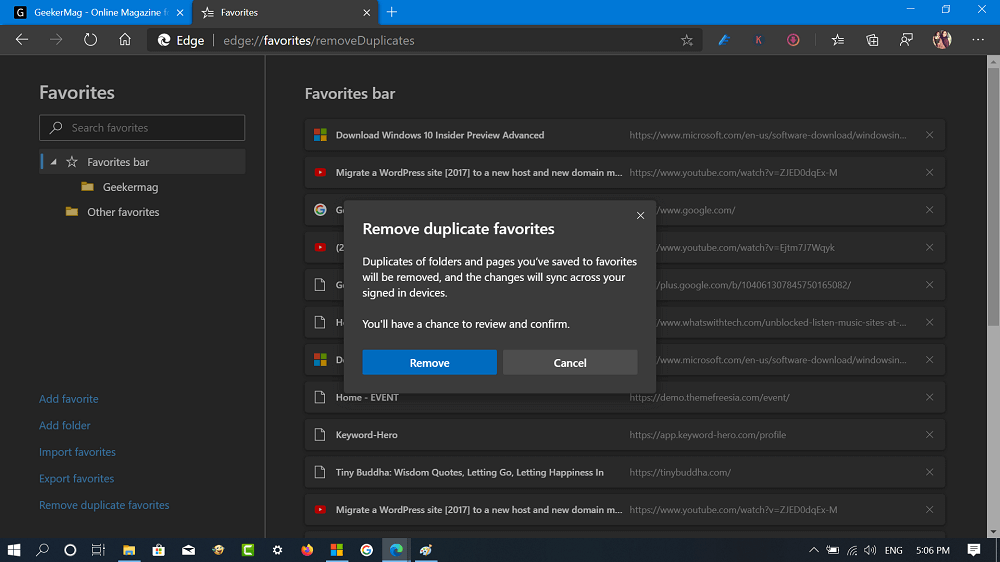Open Settings gear on taskbar

(277, 550)
